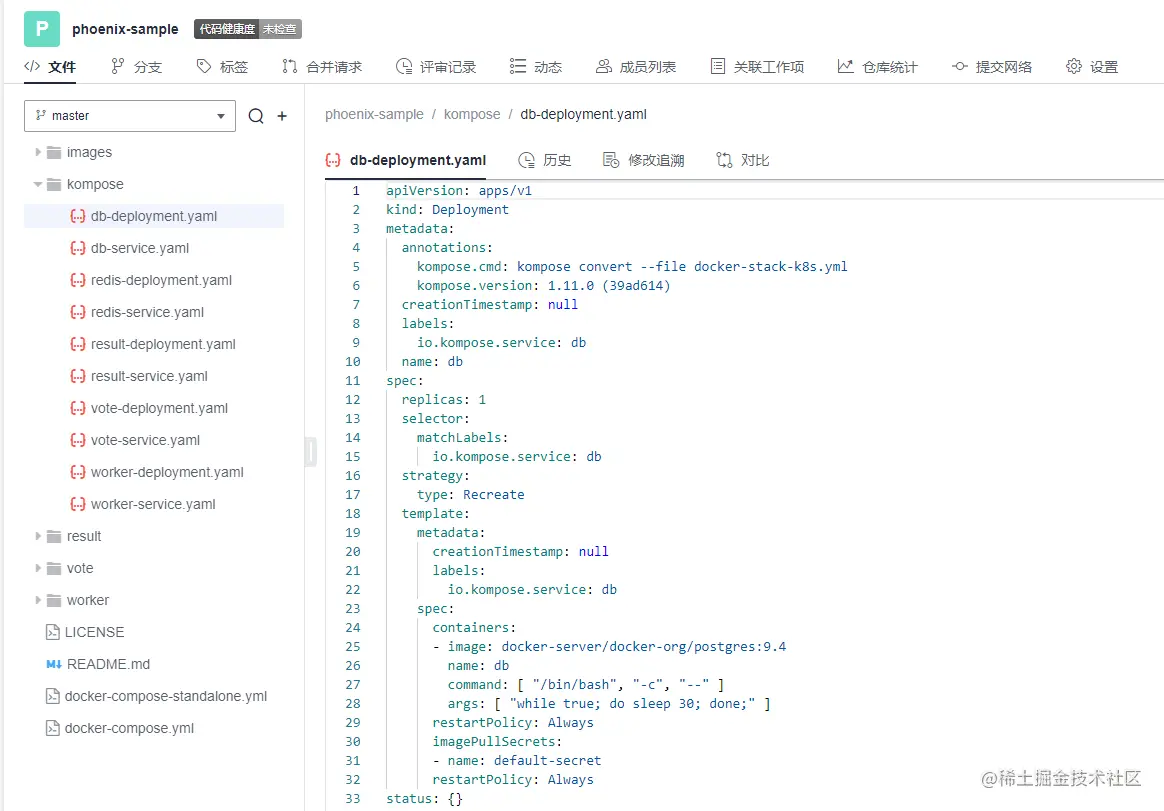Image resolution: width=1164 pixels, height=811 pixels.
Task: Open the LICENSE file
Action: [x=94, y=632]
